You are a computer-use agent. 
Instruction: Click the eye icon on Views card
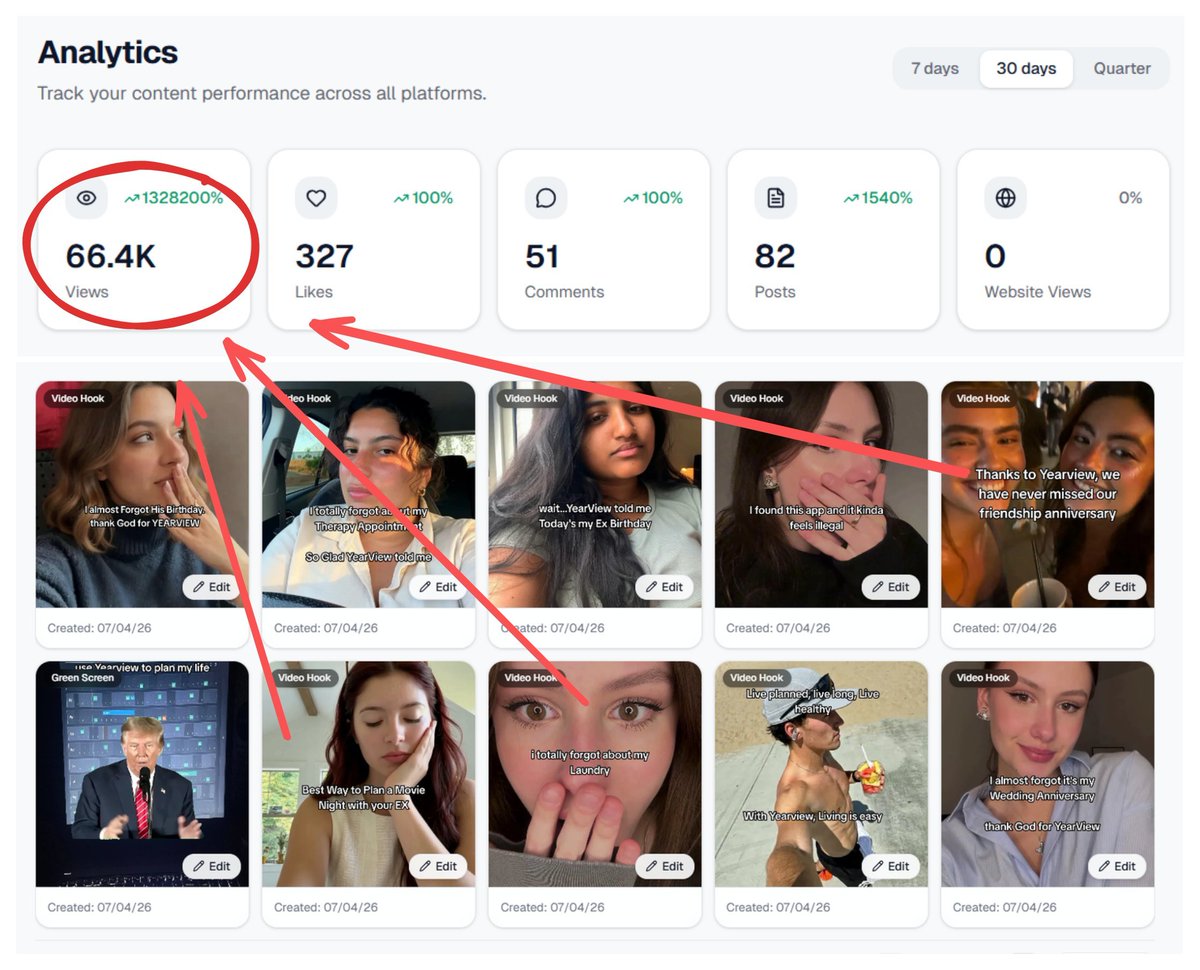tap(86, 198)
